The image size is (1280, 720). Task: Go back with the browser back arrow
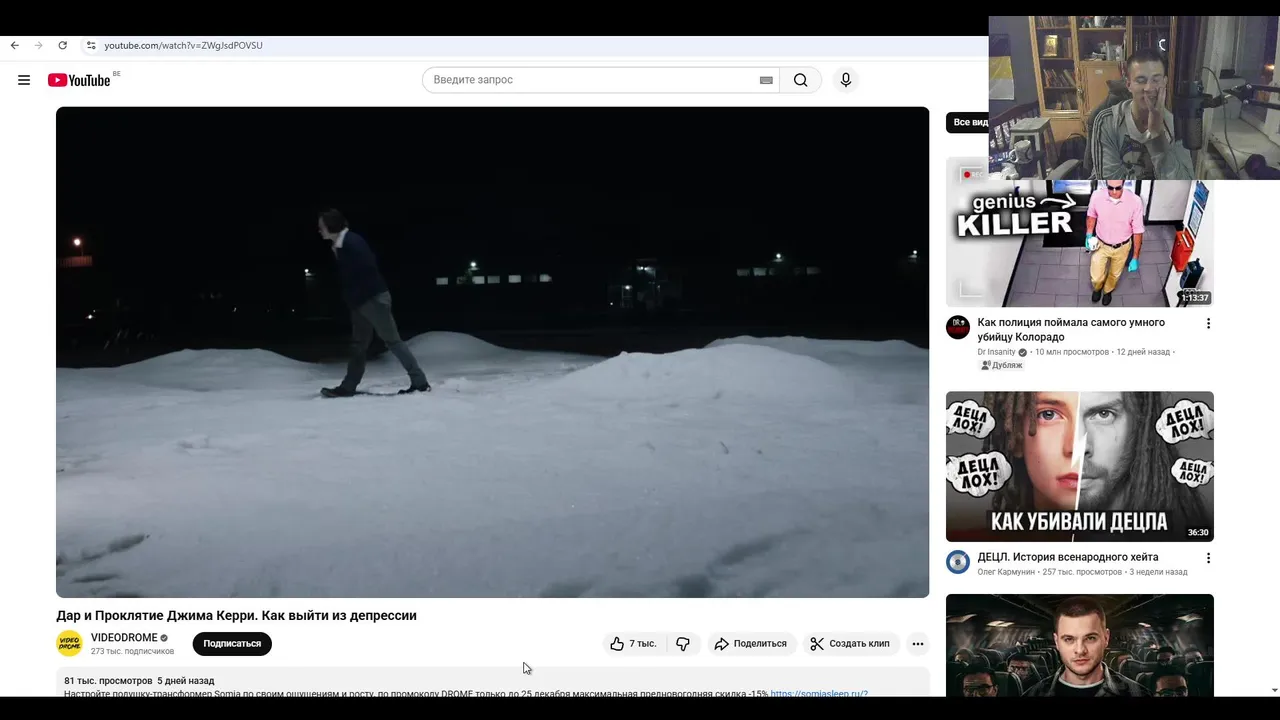[x=15, y=45]
